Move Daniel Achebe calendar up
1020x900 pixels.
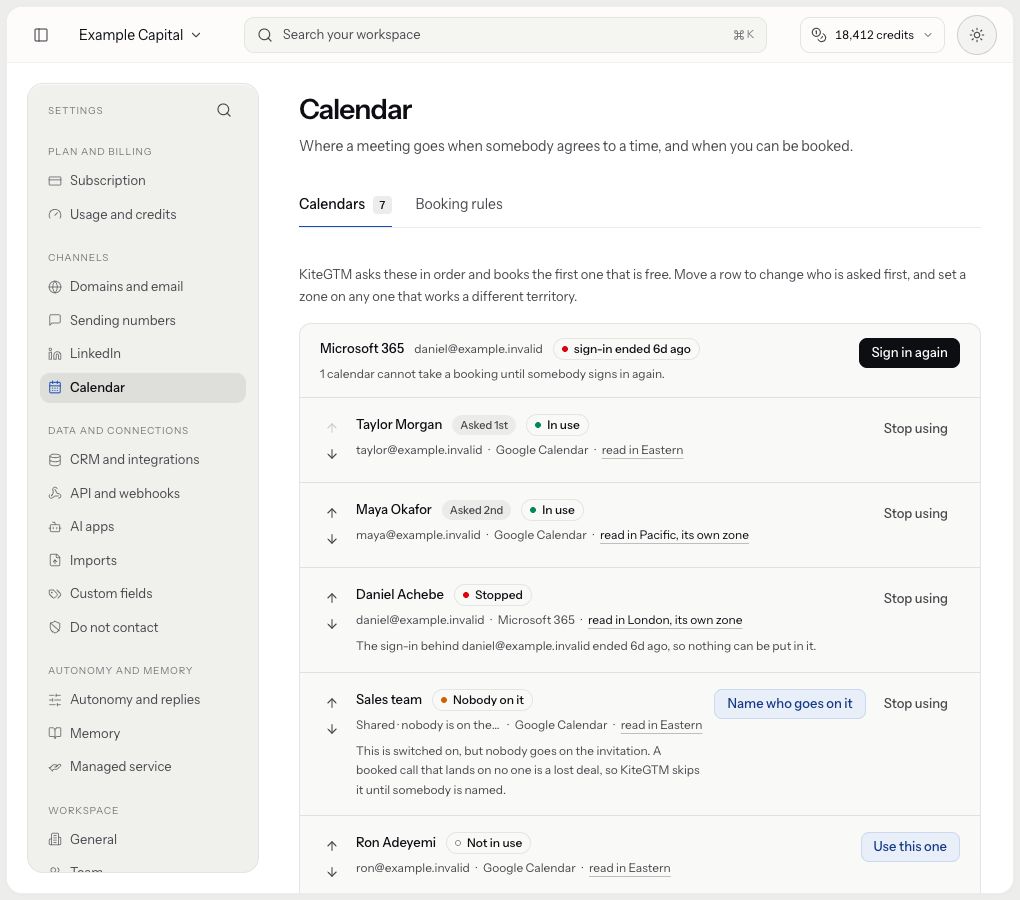click(332, 598)
